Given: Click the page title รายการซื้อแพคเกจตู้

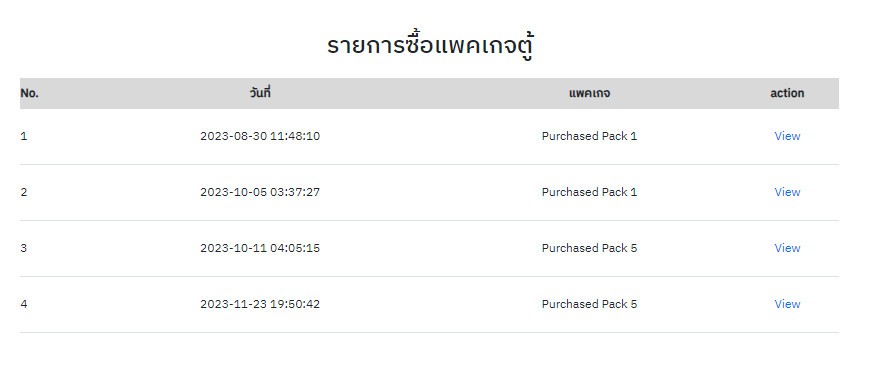Looking at the screenshot, I should click(x=429, y=46).
